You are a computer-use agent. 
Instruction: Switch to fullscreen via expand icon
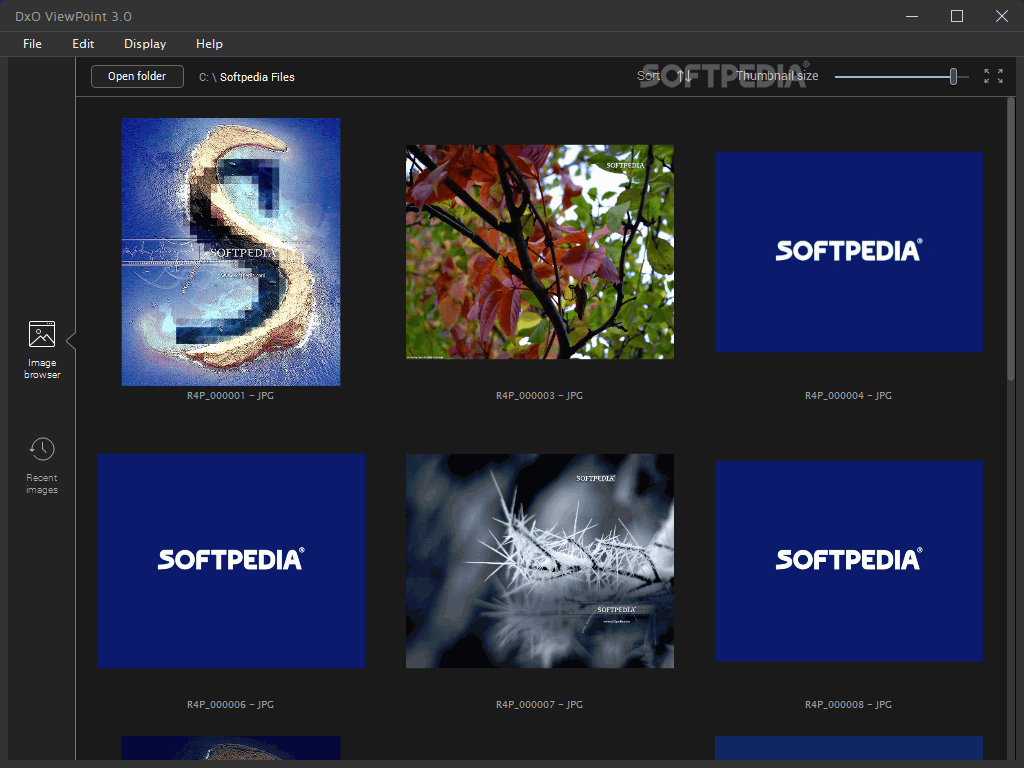point(993,76)
